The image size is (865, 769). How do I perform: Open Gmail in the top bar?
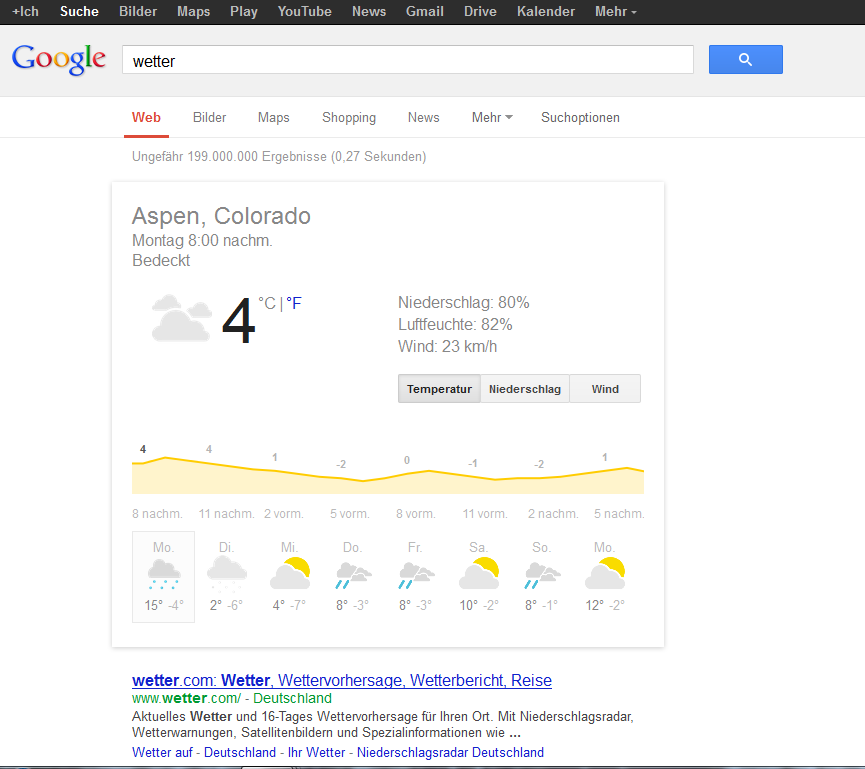(425, 12)
